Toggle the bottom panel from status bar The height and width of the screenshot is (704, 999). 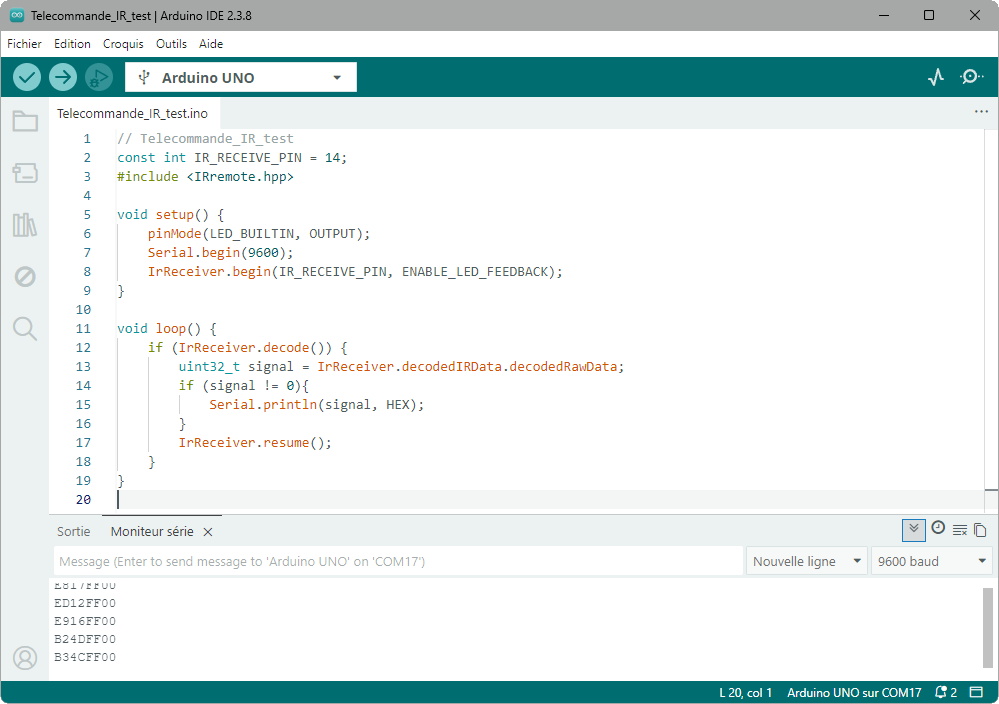(976, 692)
